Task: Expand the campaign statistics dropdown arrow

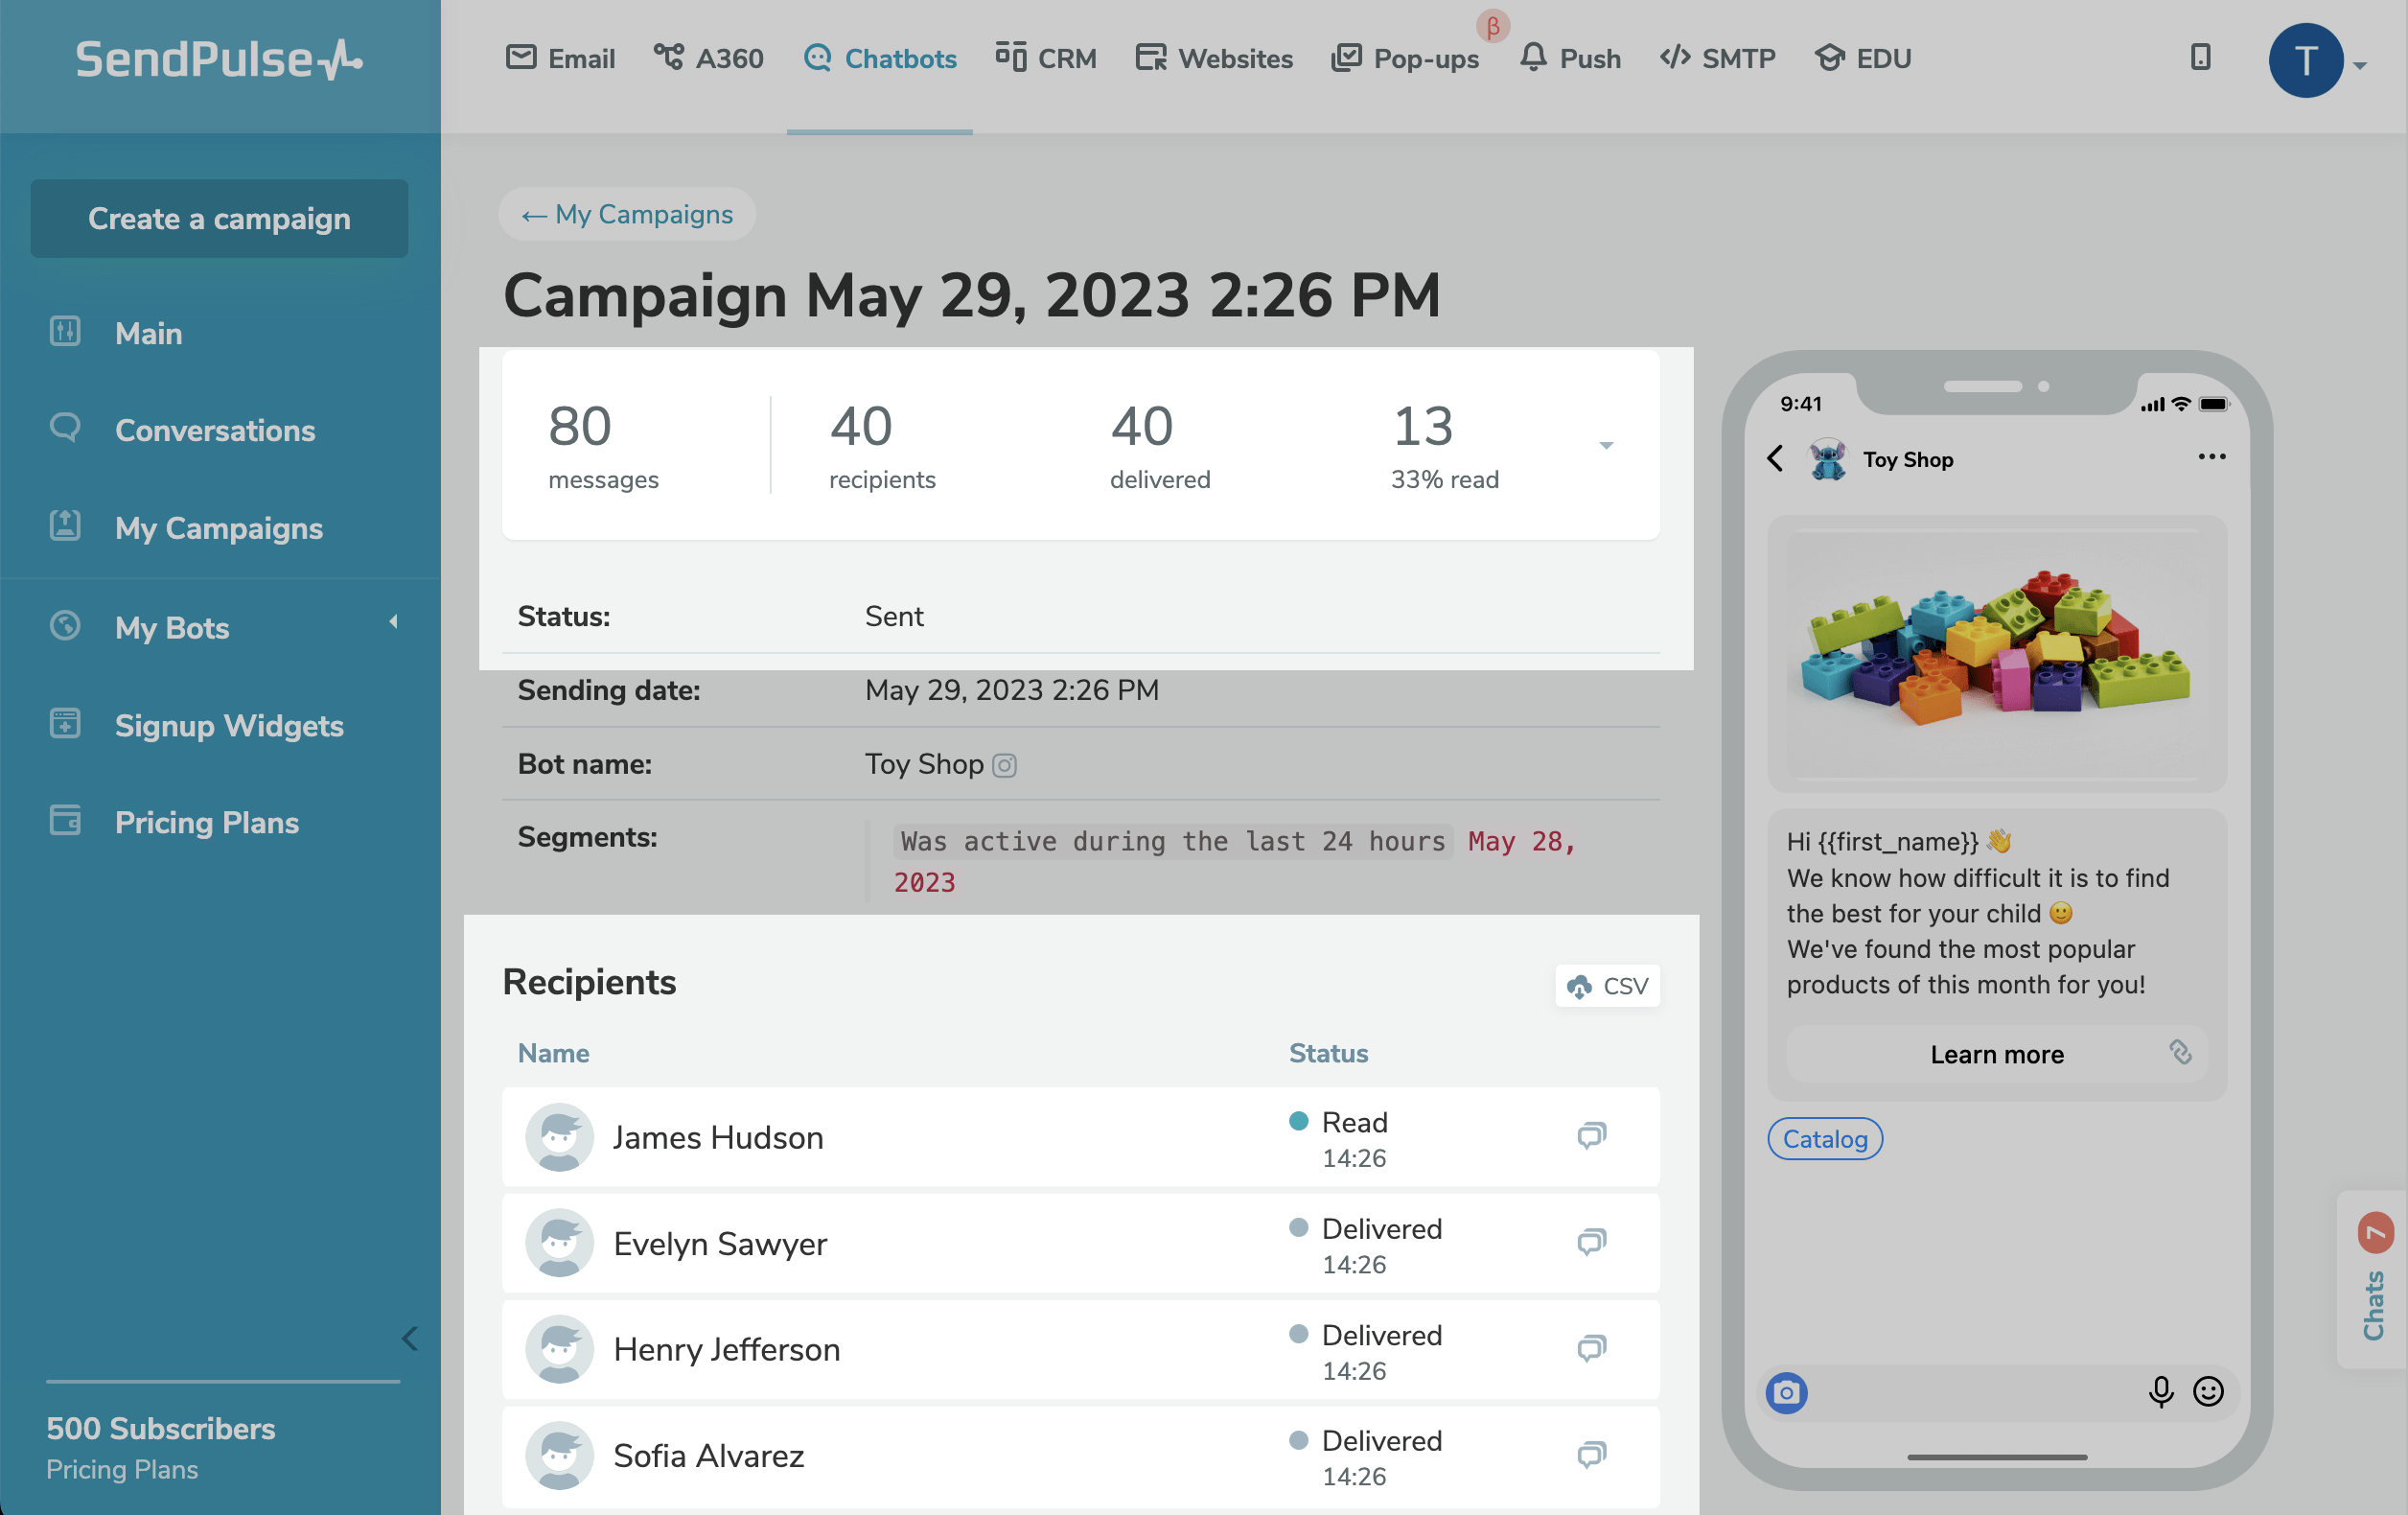Action: [1606, 445]
